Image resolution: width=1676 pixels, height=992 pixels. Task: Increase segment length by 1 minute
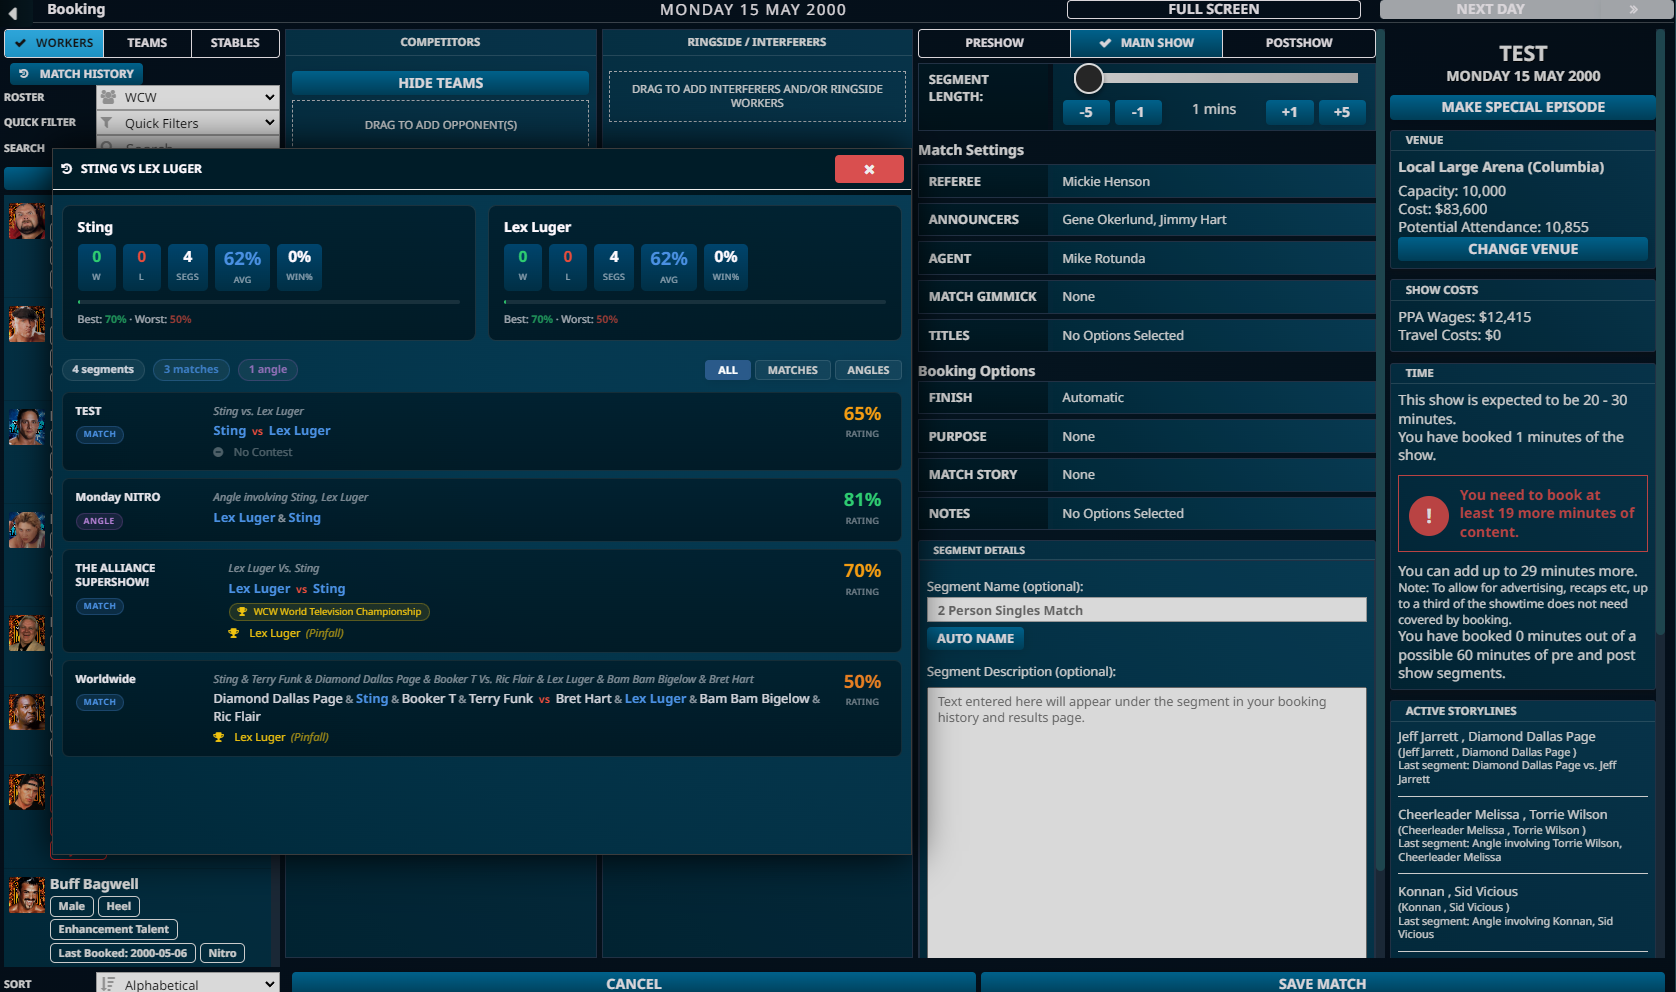tap(1289, 112)
